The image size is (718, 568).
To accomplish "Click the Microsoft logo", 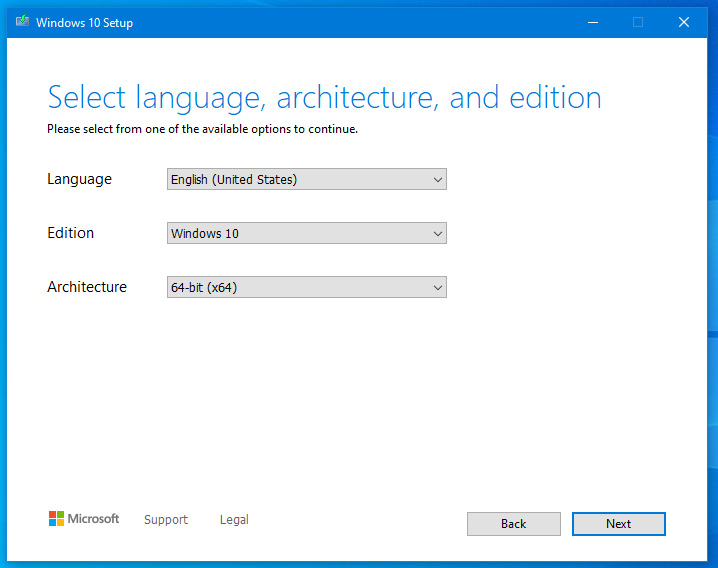I will [x=84, y=519].
